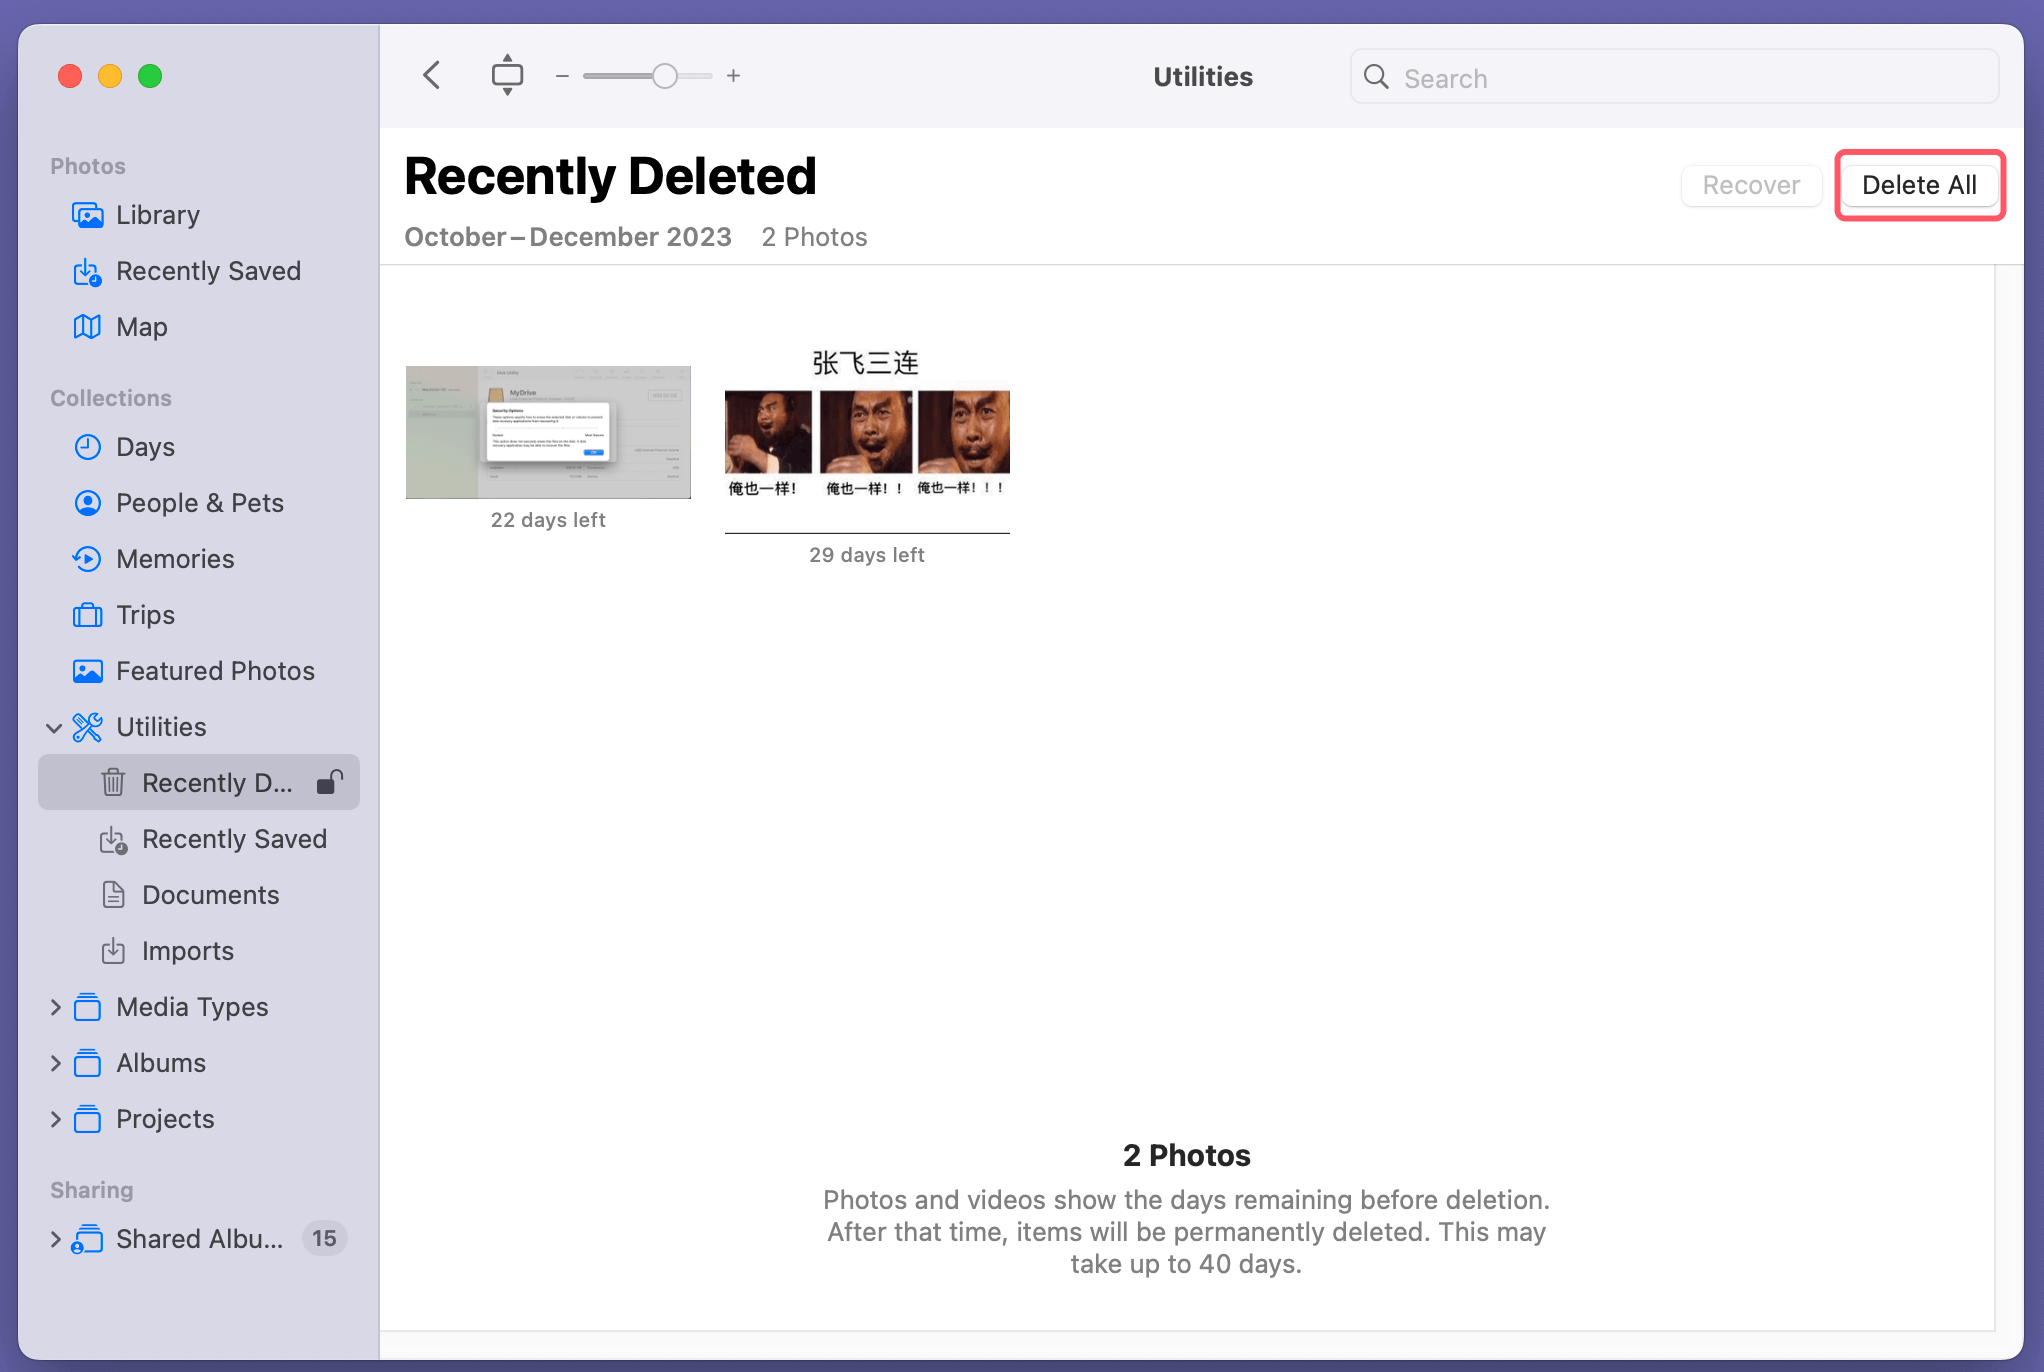
Task: Toggle the lock on Recently Deleted
Action: (329, 782)
